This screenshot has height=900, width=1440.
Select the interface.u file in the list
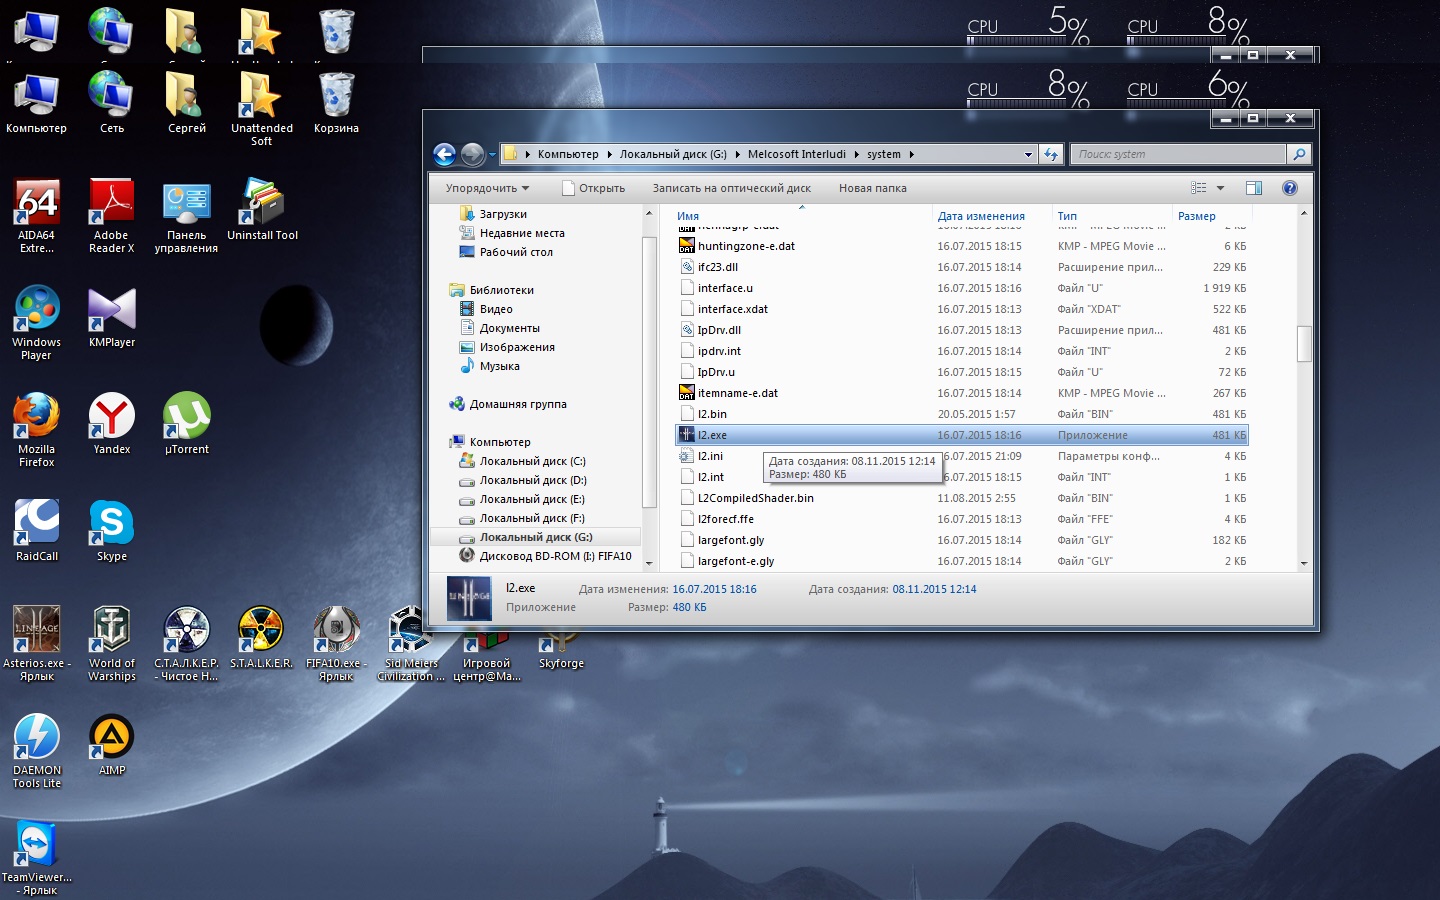pos(725,288)
